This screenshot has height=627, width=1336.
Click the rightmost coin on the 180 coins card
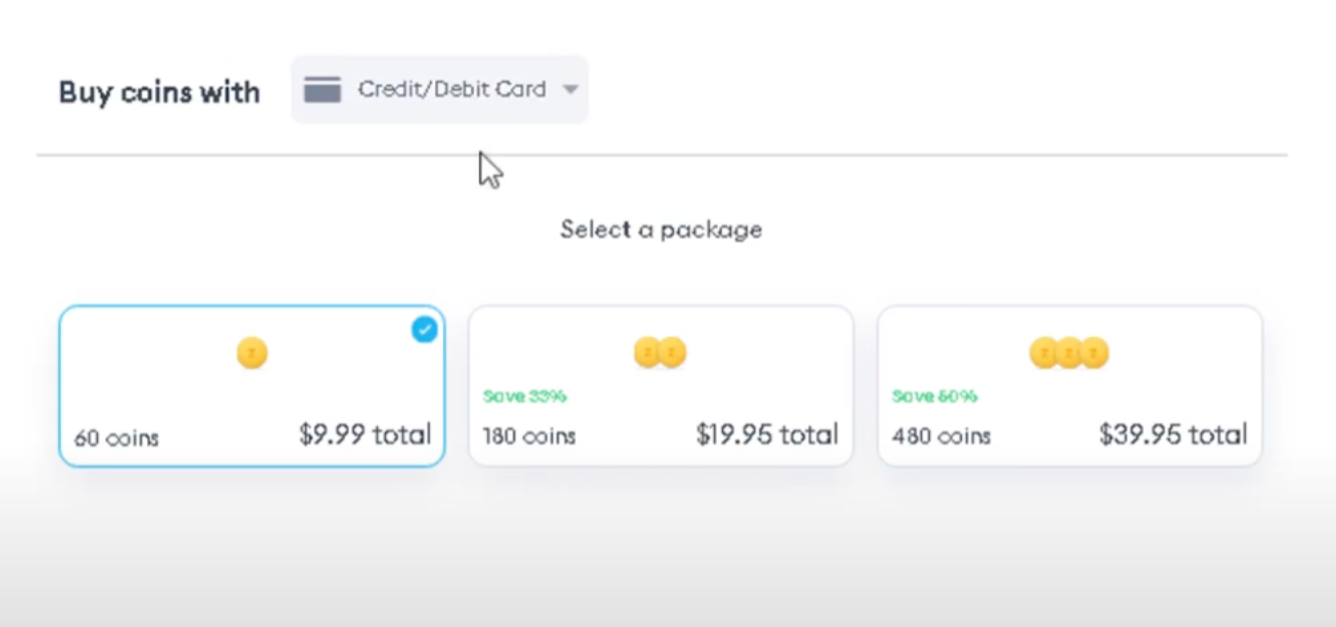click(x=674, y=352)
